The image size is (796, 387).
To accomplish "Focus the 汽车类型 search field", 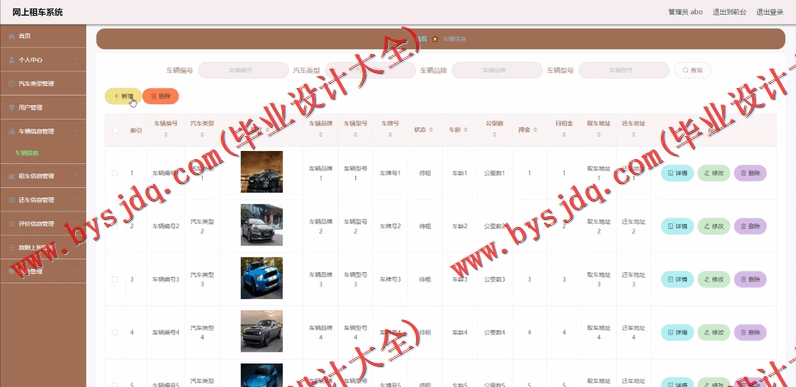I will tap(370, 71).
